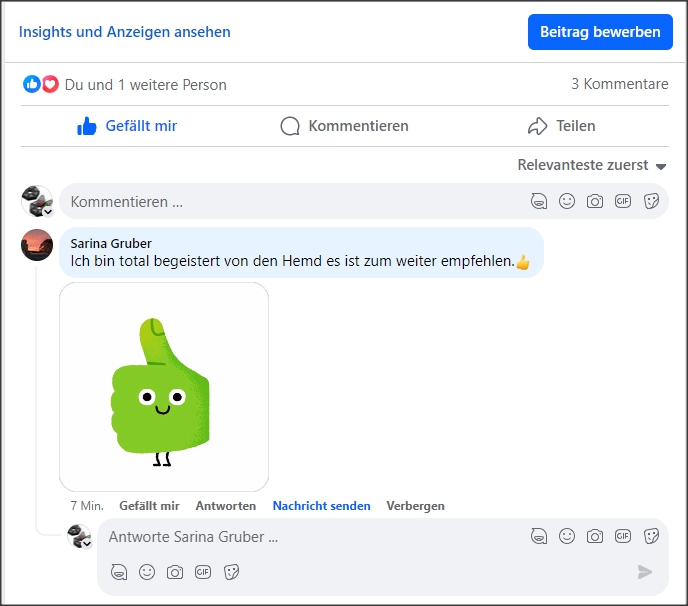Click sticker icon in top comment box
The image size is (688, 606).
[651, 201]
